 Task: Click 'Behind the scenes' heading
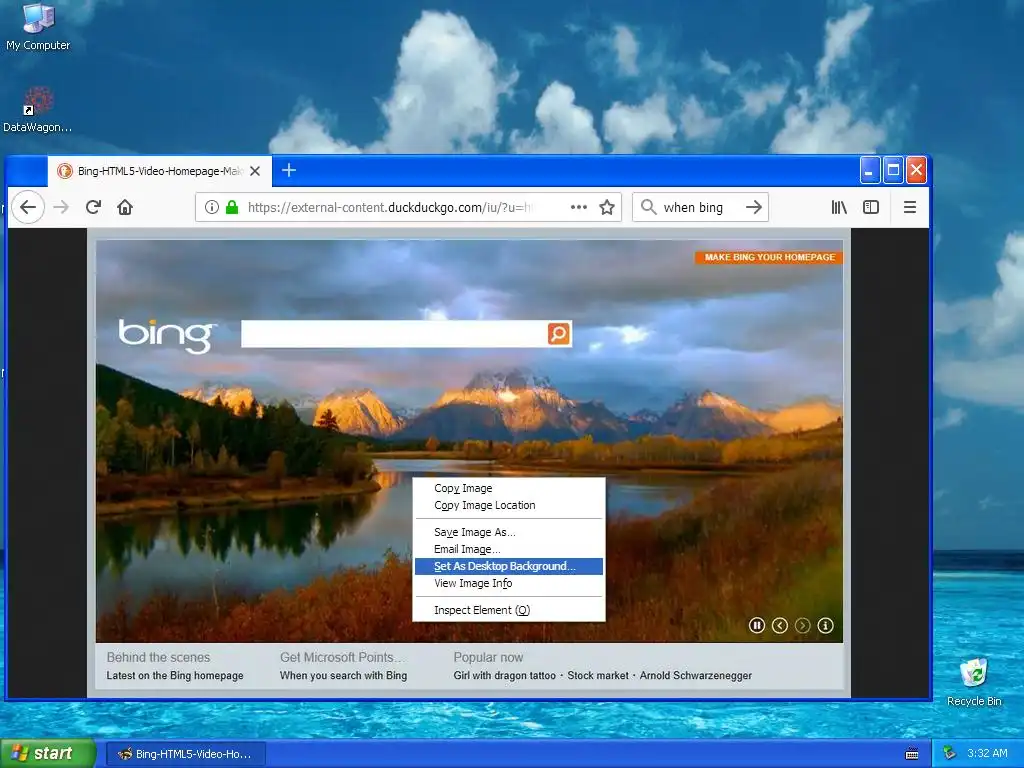(159, 657)
